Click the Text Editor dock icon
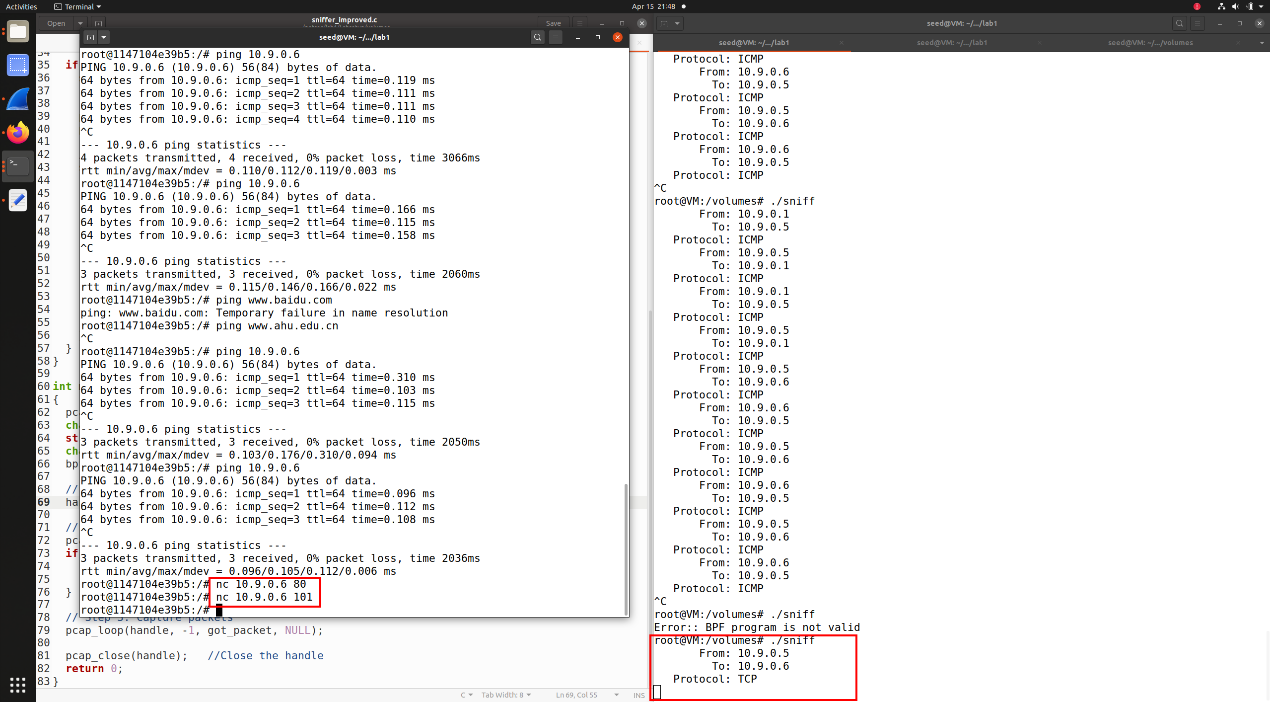Viewport: 1270px width, 702px height. click(x=18, y=200)
